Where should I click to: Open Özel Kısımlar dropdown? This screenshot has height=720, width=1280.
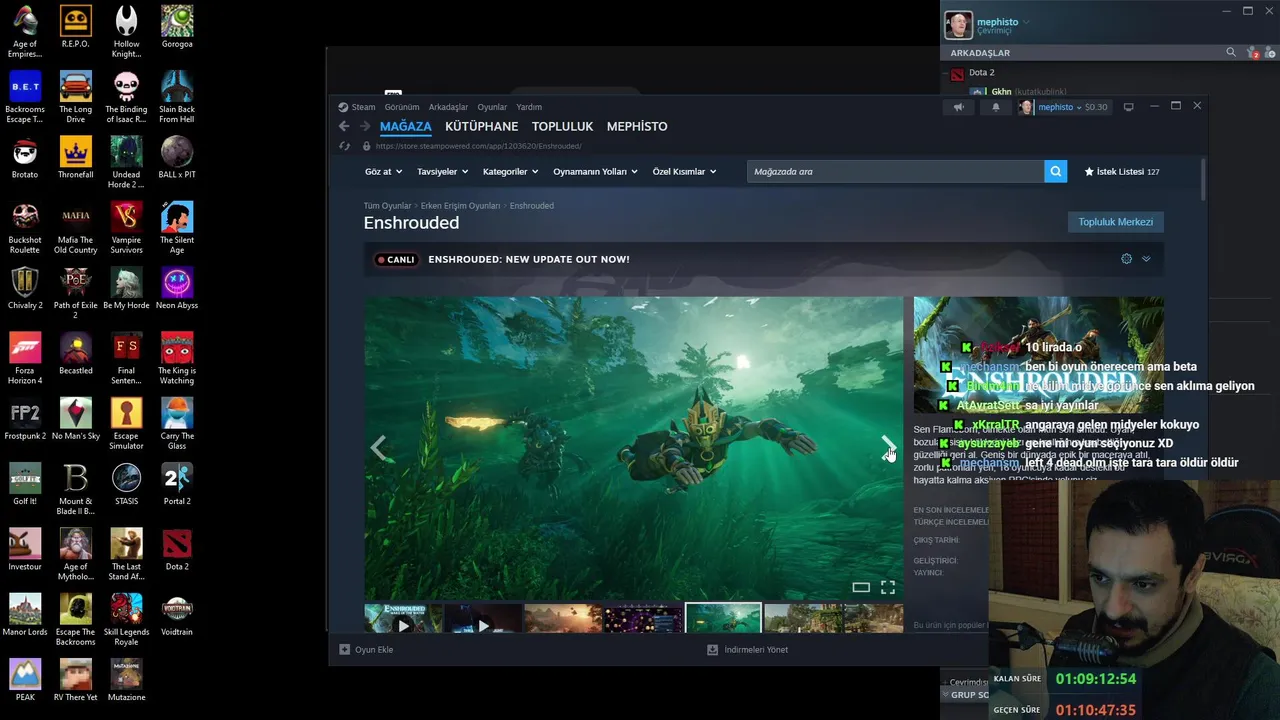coord(684,171)
